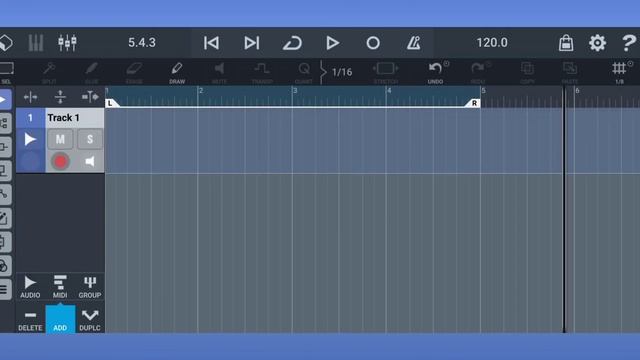Select track number 1

pos(30,118)
